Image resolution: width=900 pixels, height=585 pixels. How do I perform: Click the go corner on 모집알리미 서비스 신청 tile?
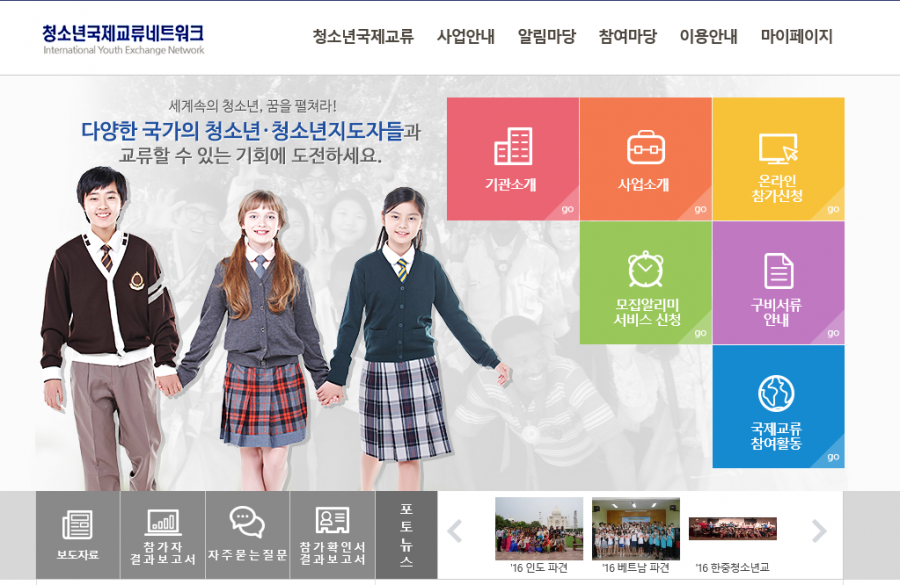point(700,333)
